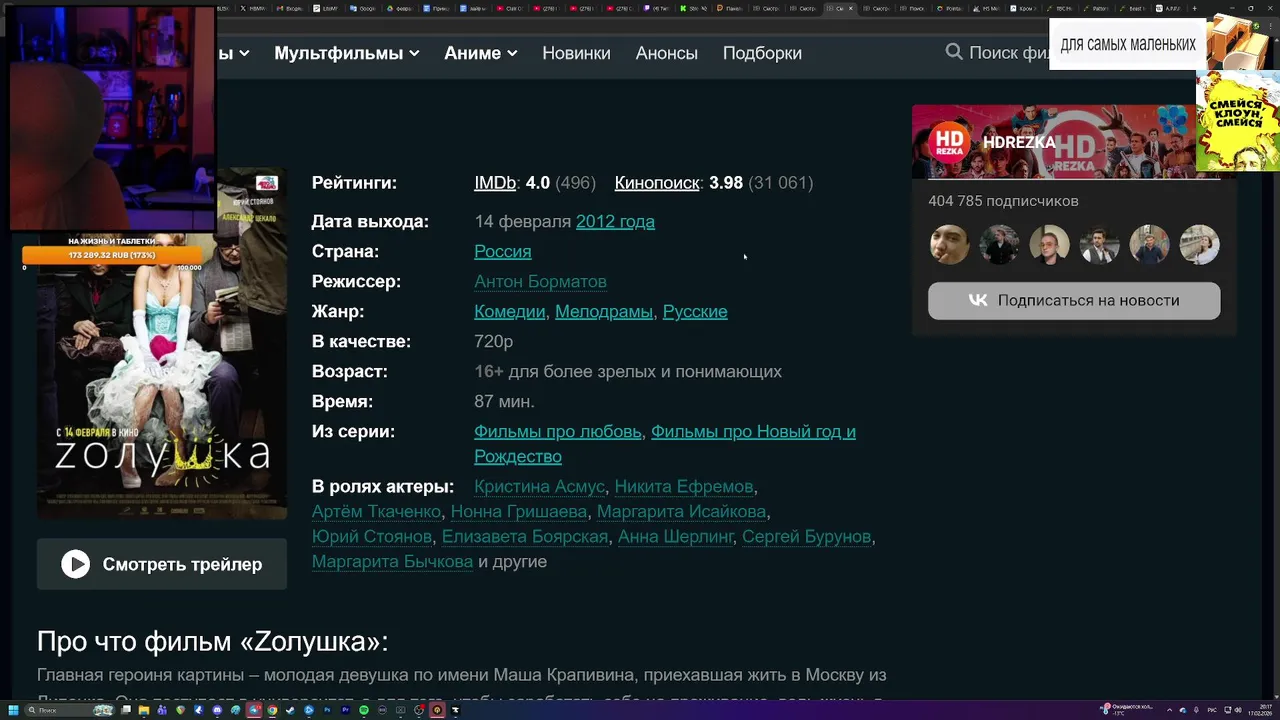Click the HDrezka round logo in widget
This screenshot has width=1280, height=720.
[949, 142]
